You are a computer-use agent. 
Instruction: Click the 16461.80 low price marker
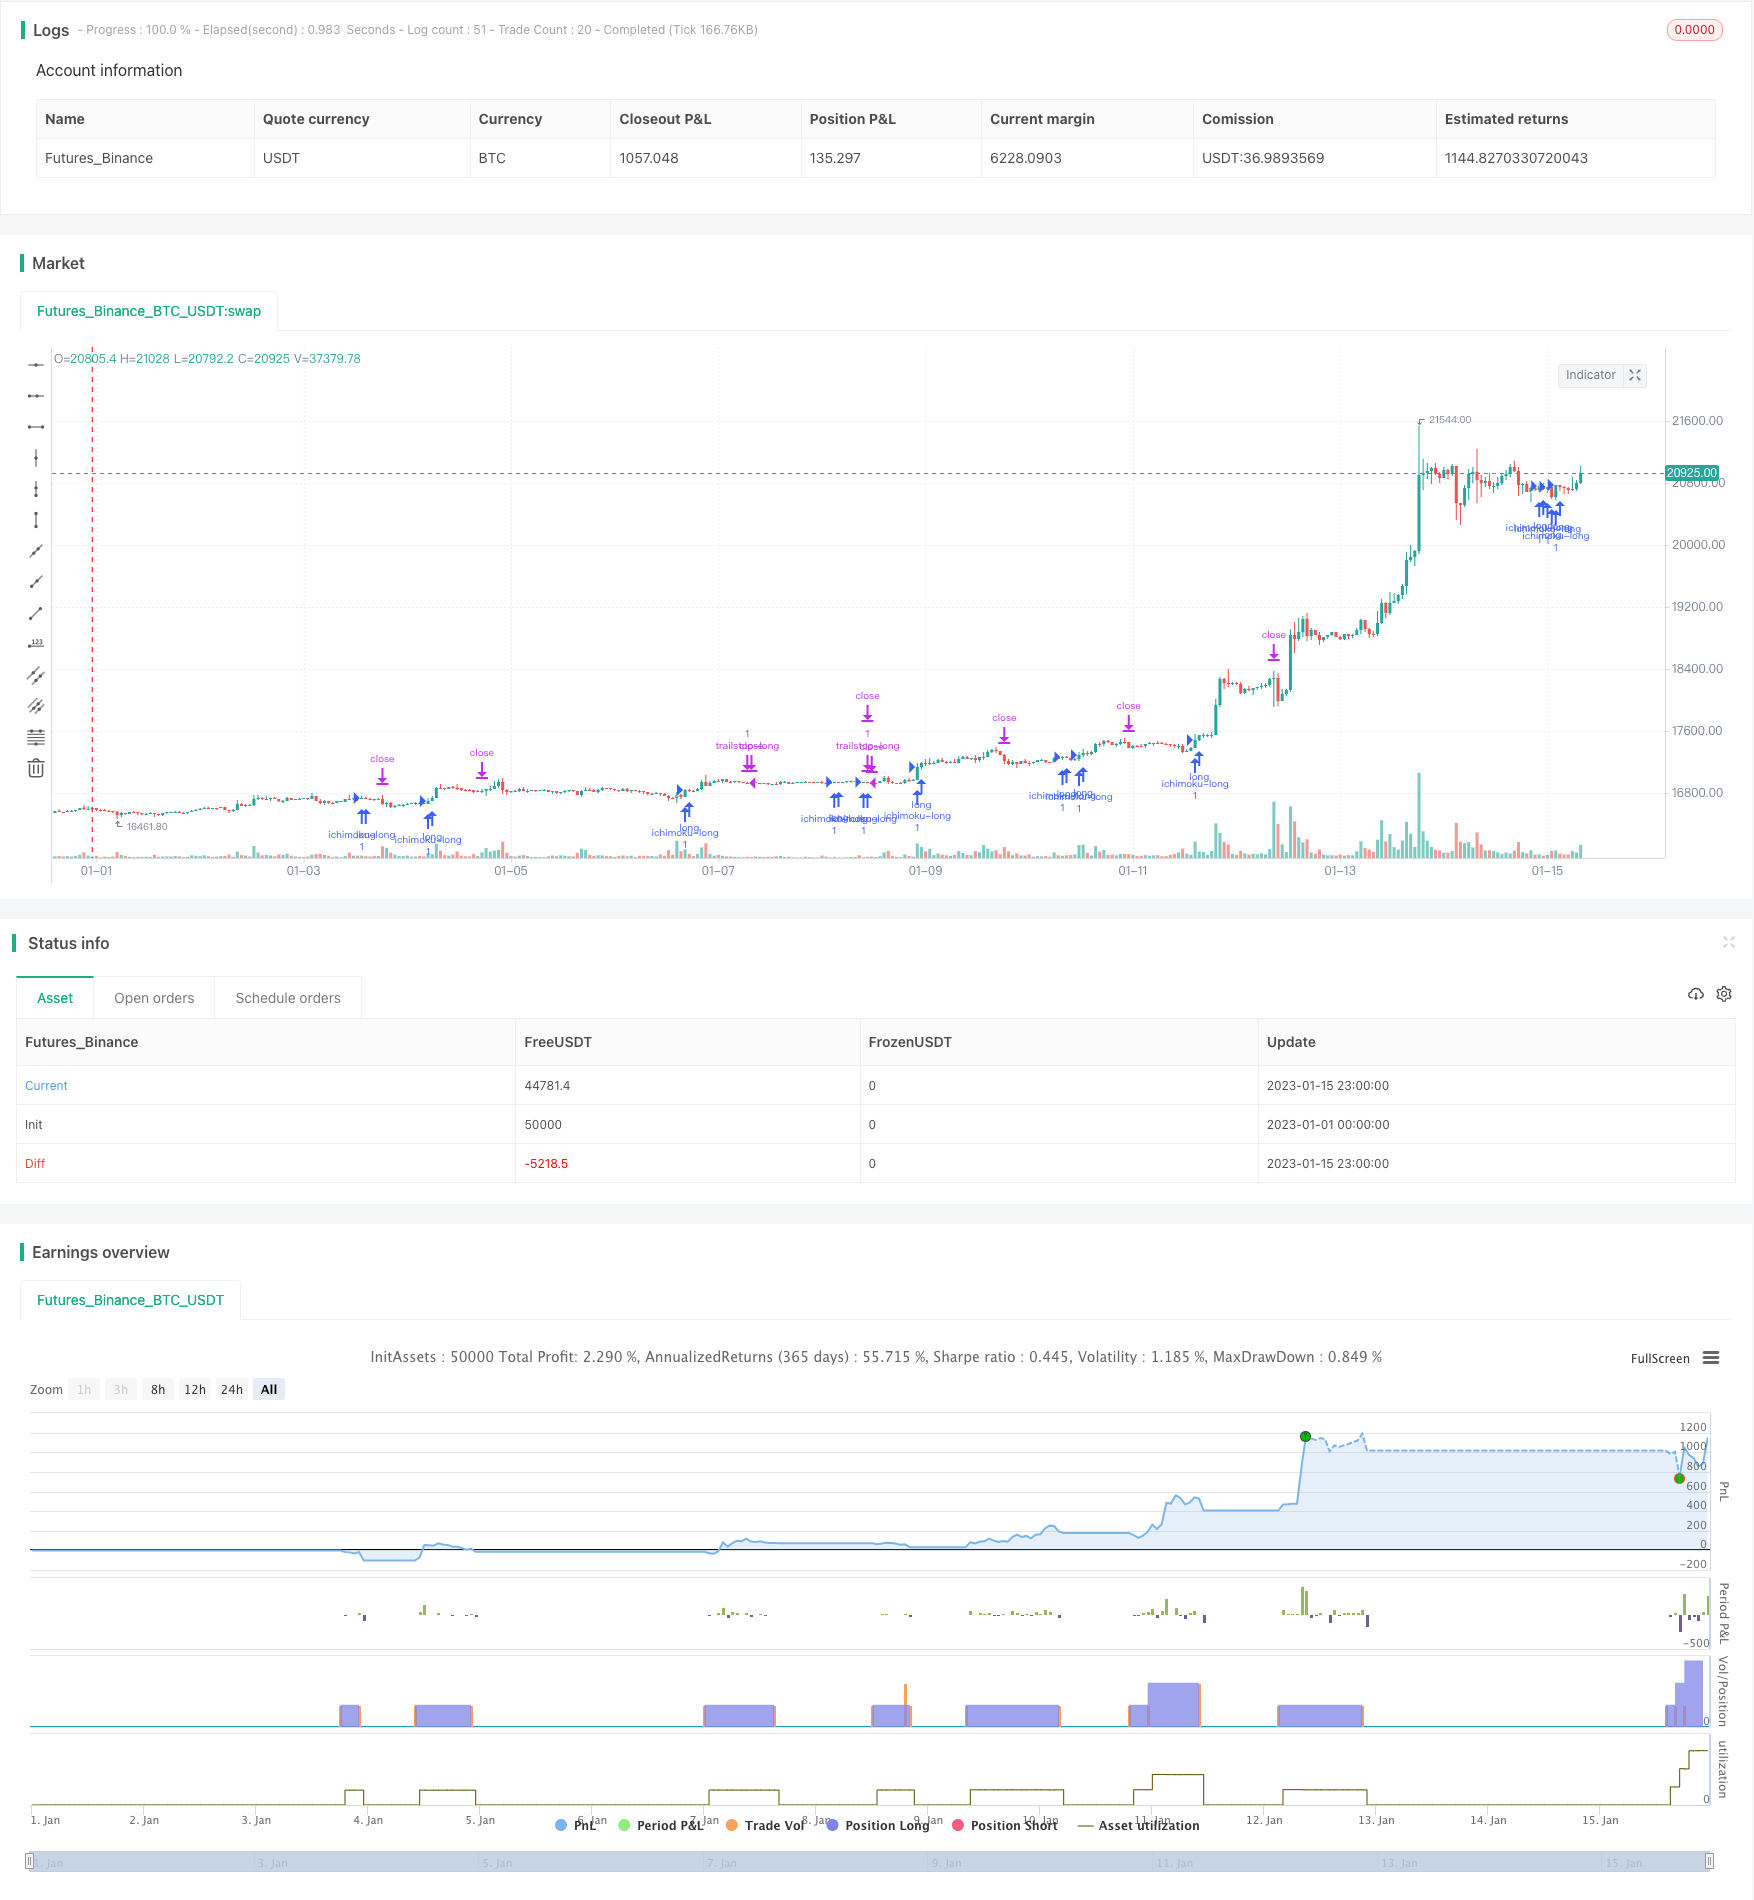coord(147,827)
